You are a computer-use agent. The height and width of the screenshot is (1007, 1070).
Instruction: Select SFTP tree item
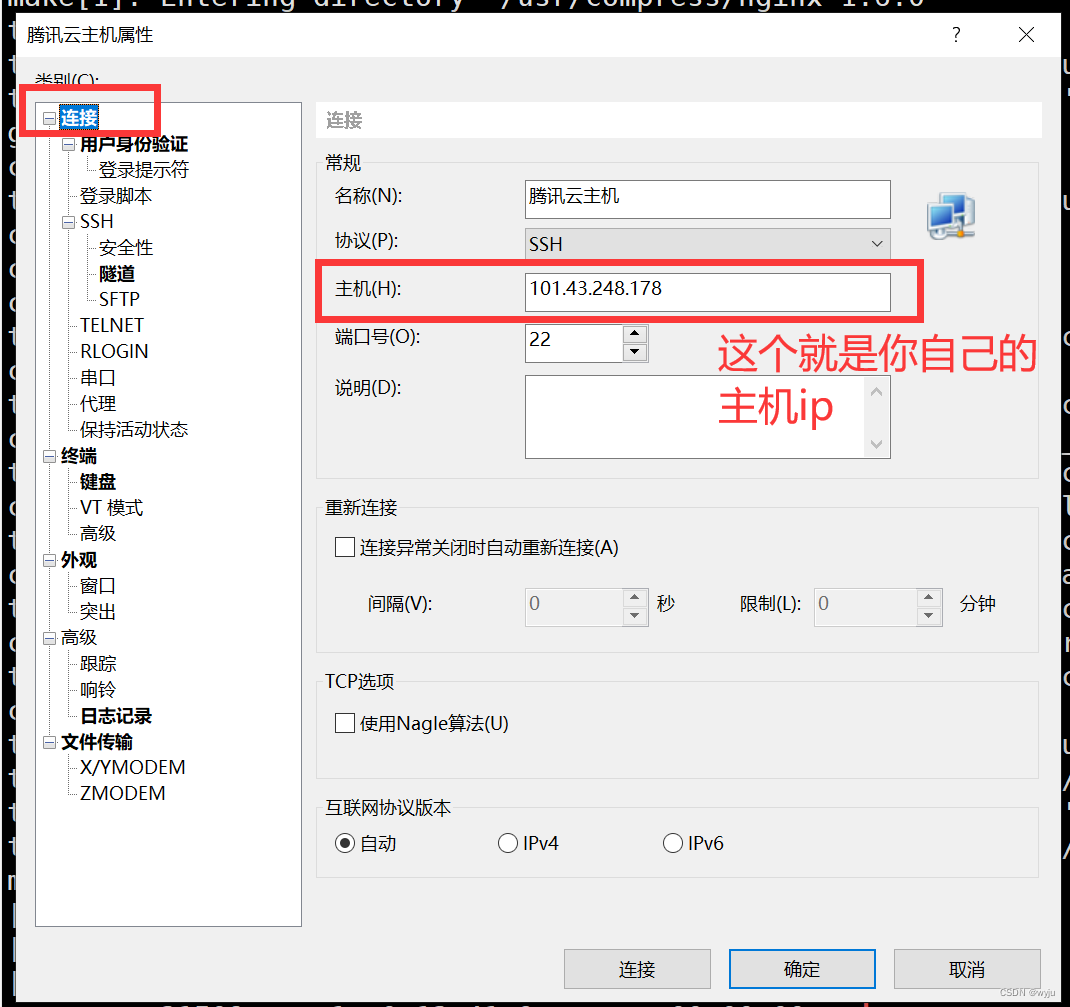coord(119,300)
